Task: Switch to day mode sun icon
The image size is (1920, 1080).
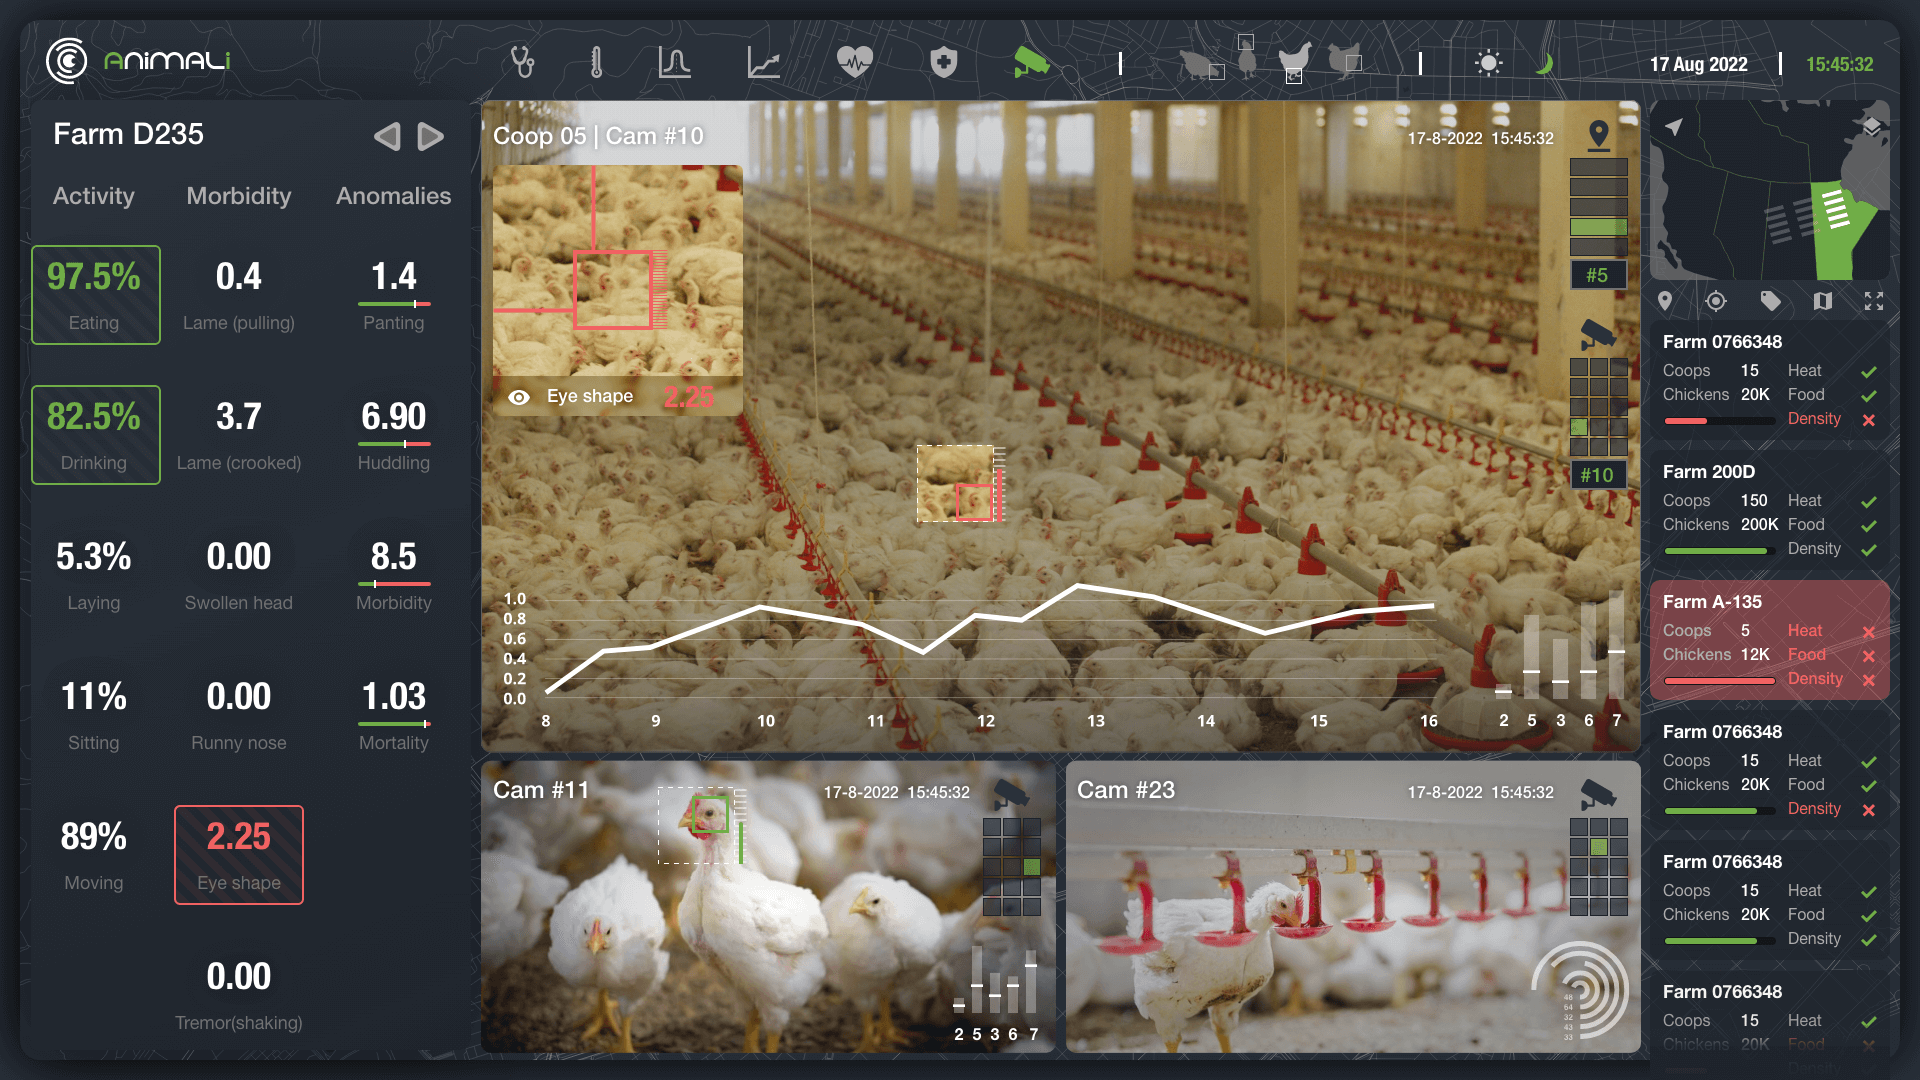Action: point(1488,63)
